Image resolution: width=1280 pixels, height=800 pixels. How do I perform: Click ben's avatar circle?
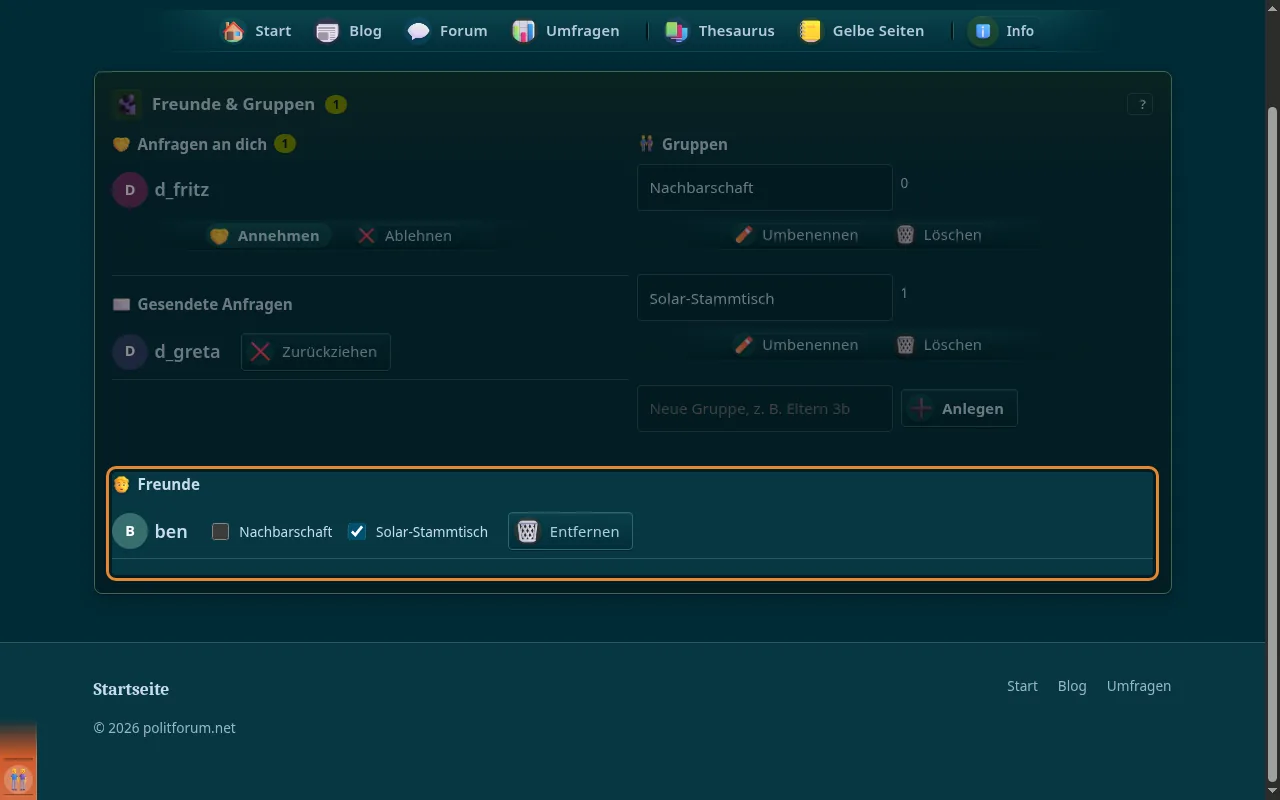pyautogui.click(x=130, y=531)
